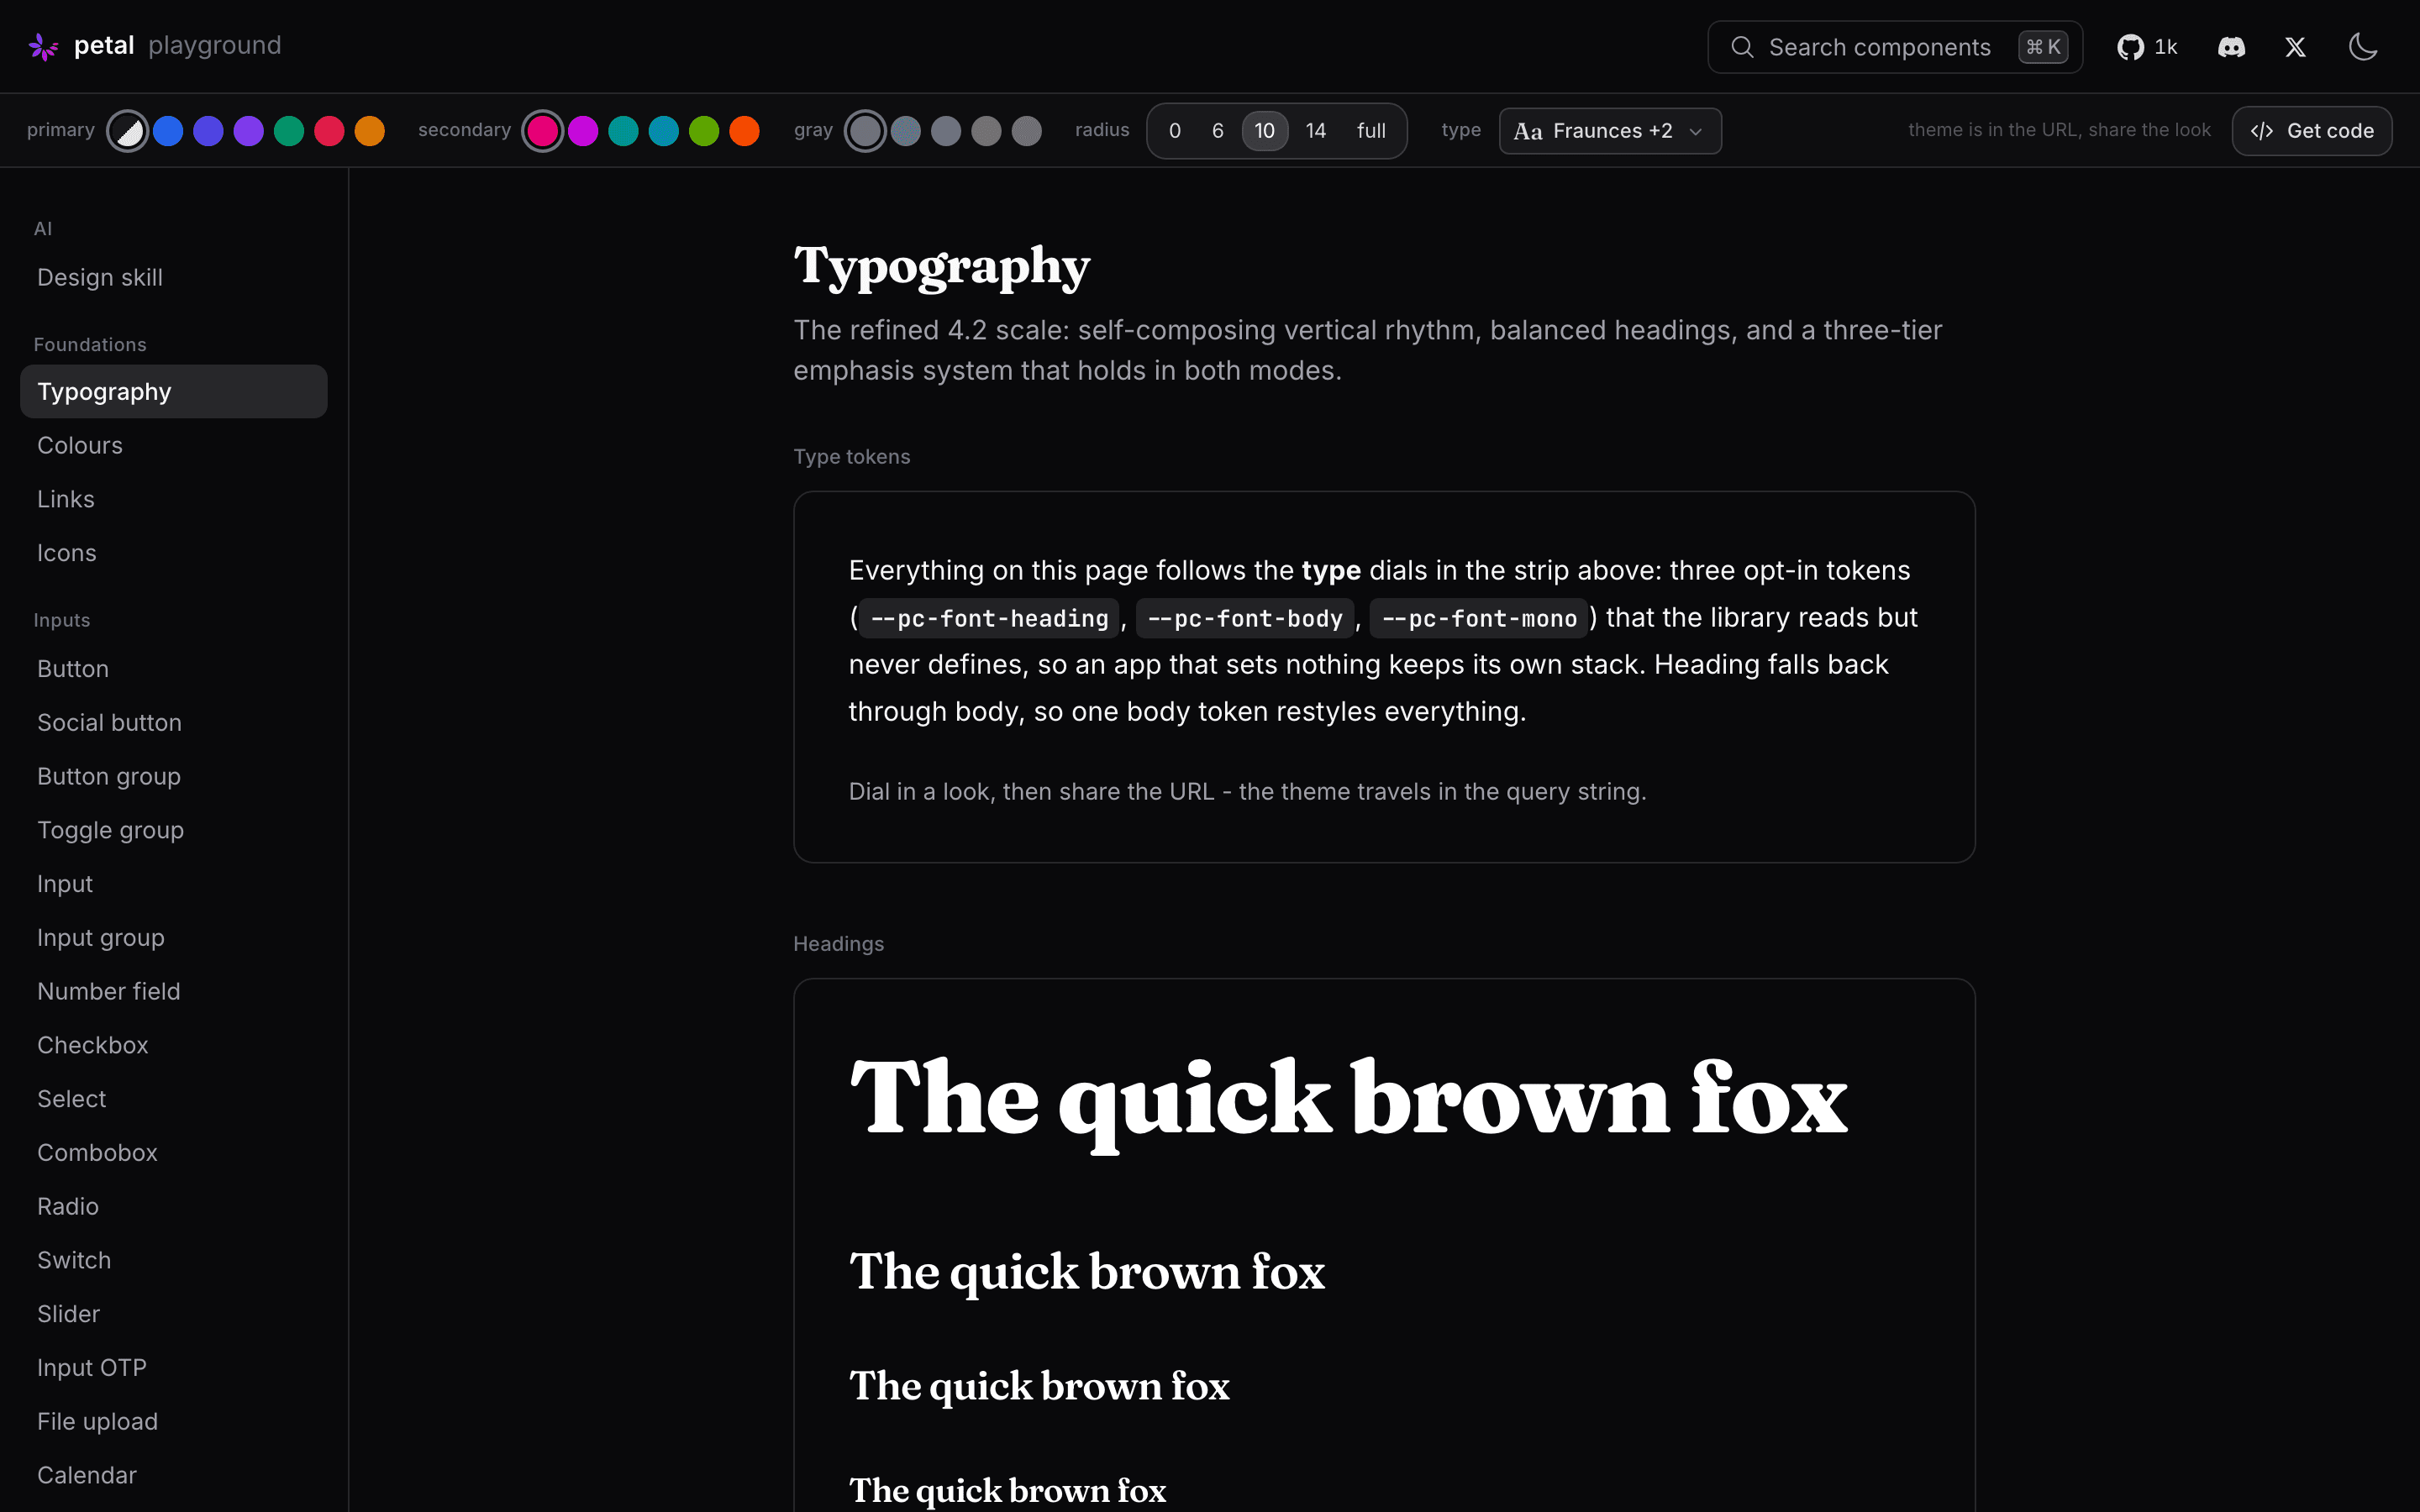
Task: Click the --pc-font-heading code token
Action: coord(989,619)
